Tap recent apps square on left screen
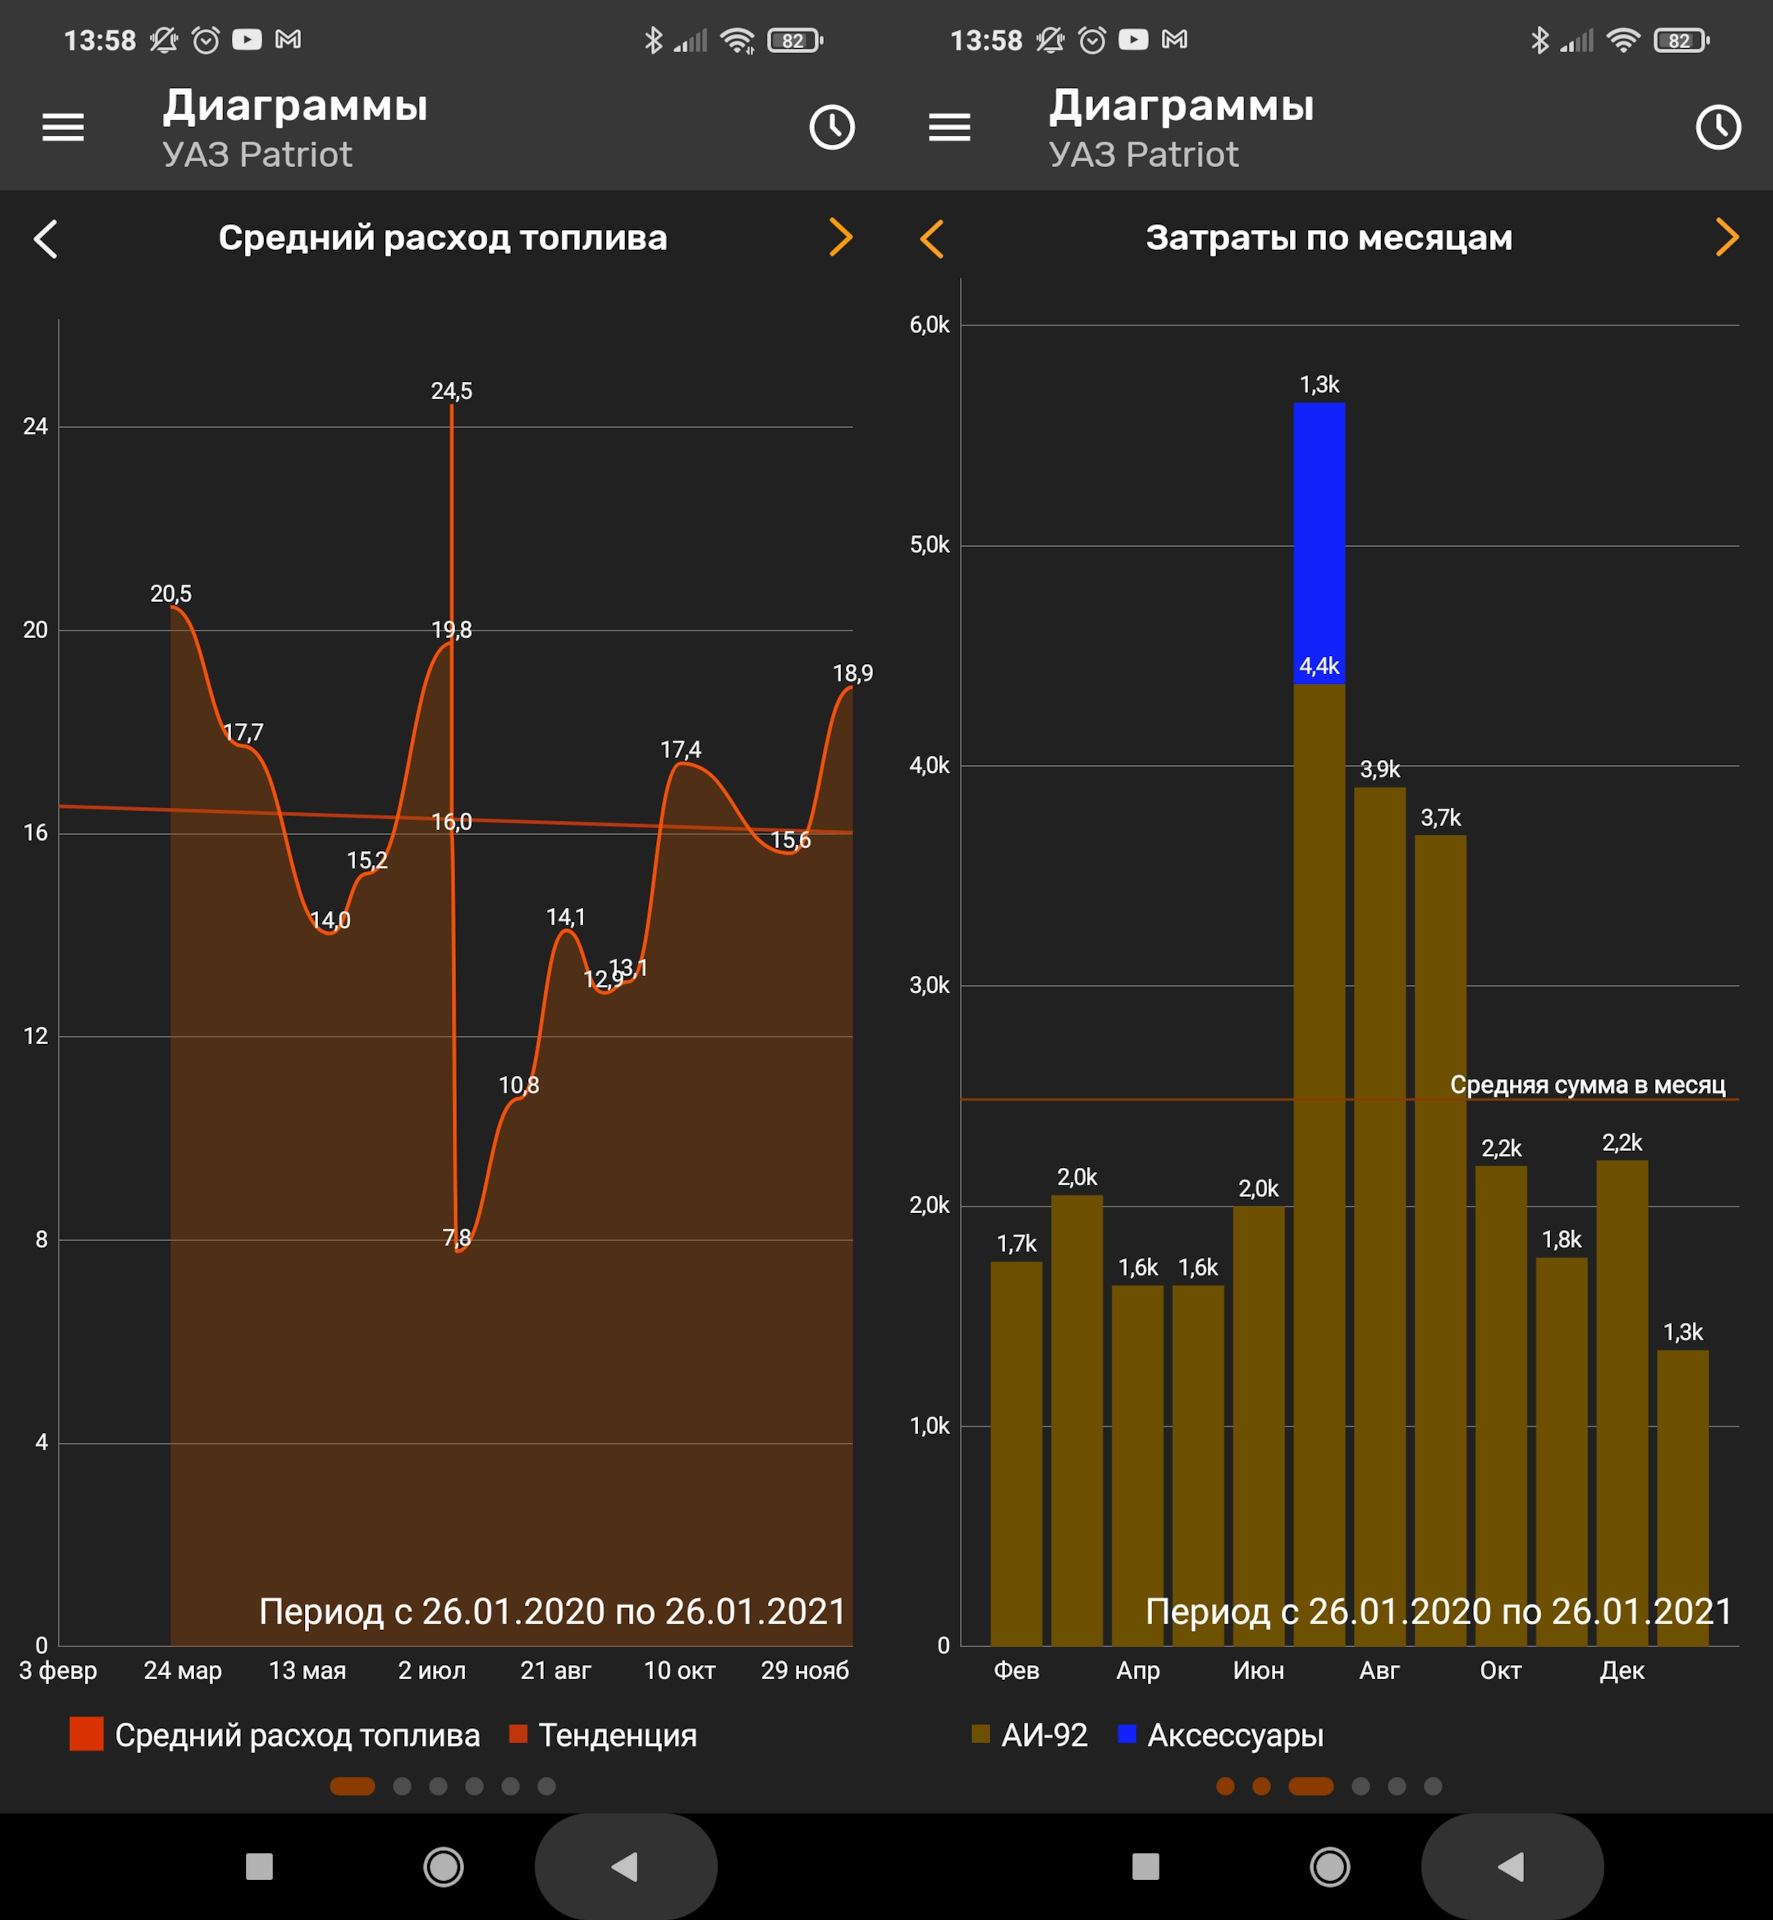Viewport: 1773px width, 1920px height. [x=259, y=1866]
